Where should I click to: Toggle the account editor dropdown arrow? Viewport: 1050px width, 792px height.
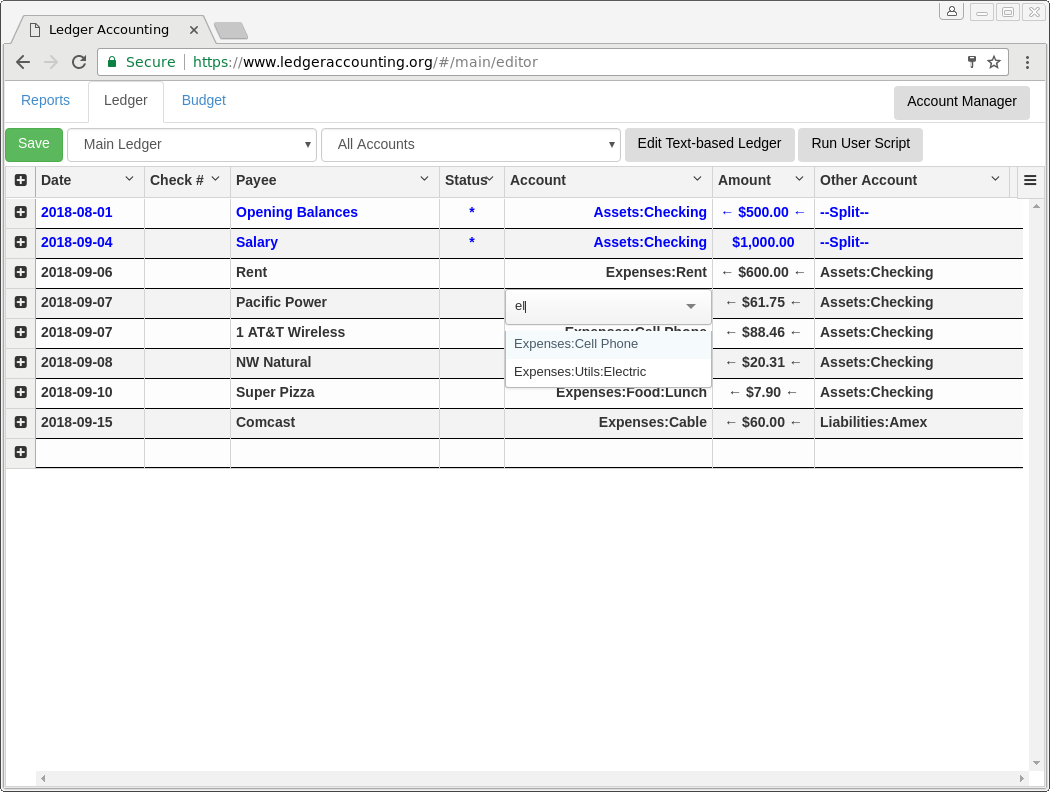coord(691,307)
